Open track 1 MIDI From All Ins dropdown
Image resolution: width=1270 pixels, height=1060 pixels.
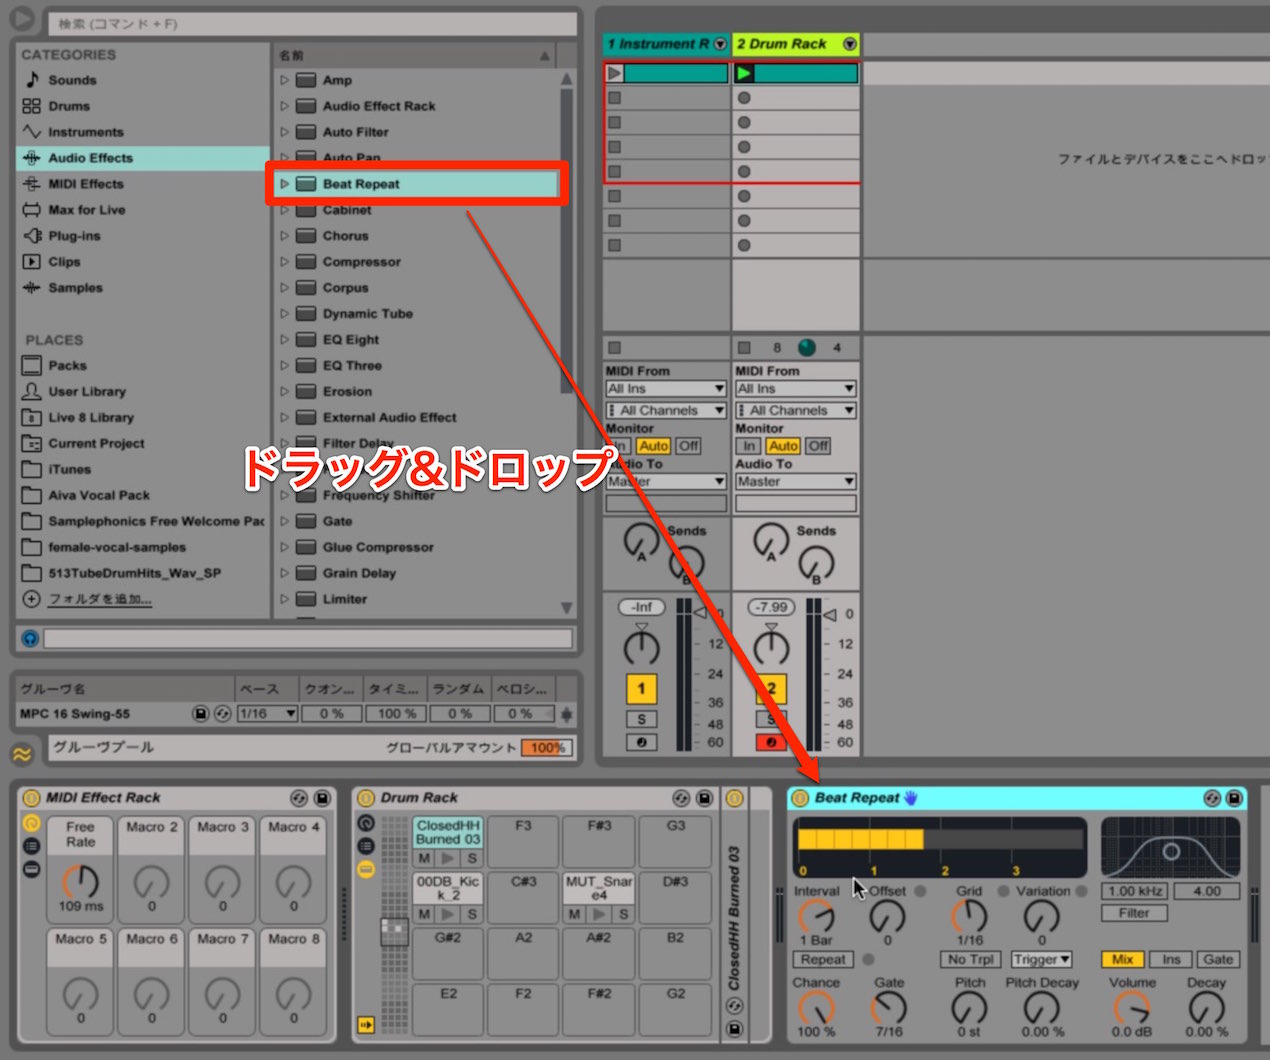[x=665, y=389]
